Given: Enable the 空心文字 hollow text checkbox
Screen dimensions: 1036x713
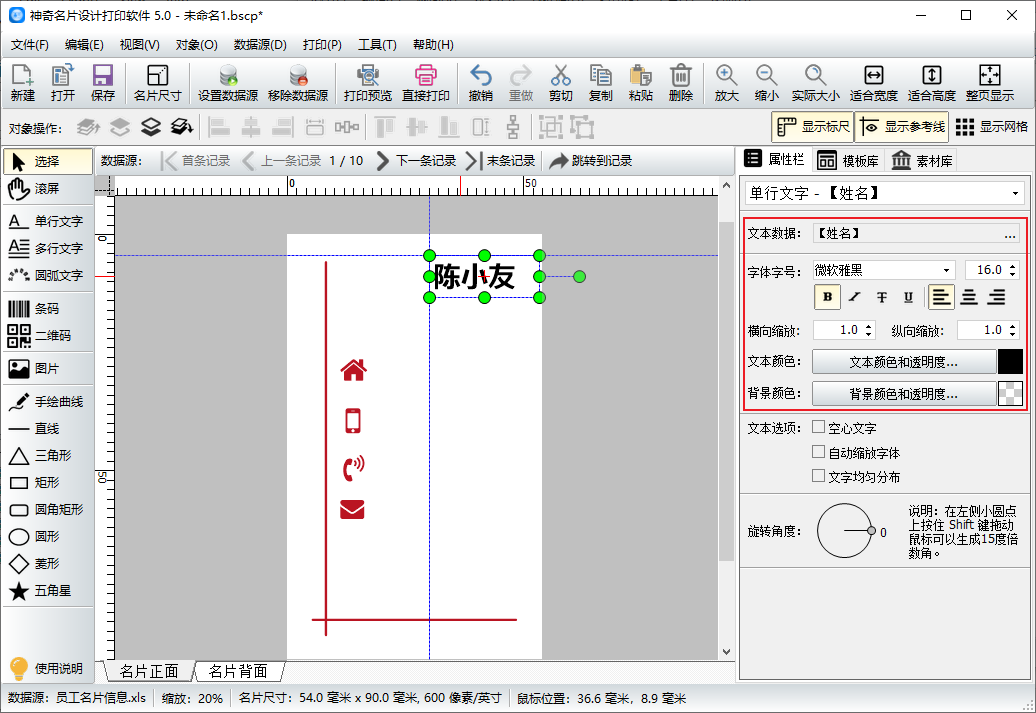Looking at the screenshot, I should [x=819, y=427].
